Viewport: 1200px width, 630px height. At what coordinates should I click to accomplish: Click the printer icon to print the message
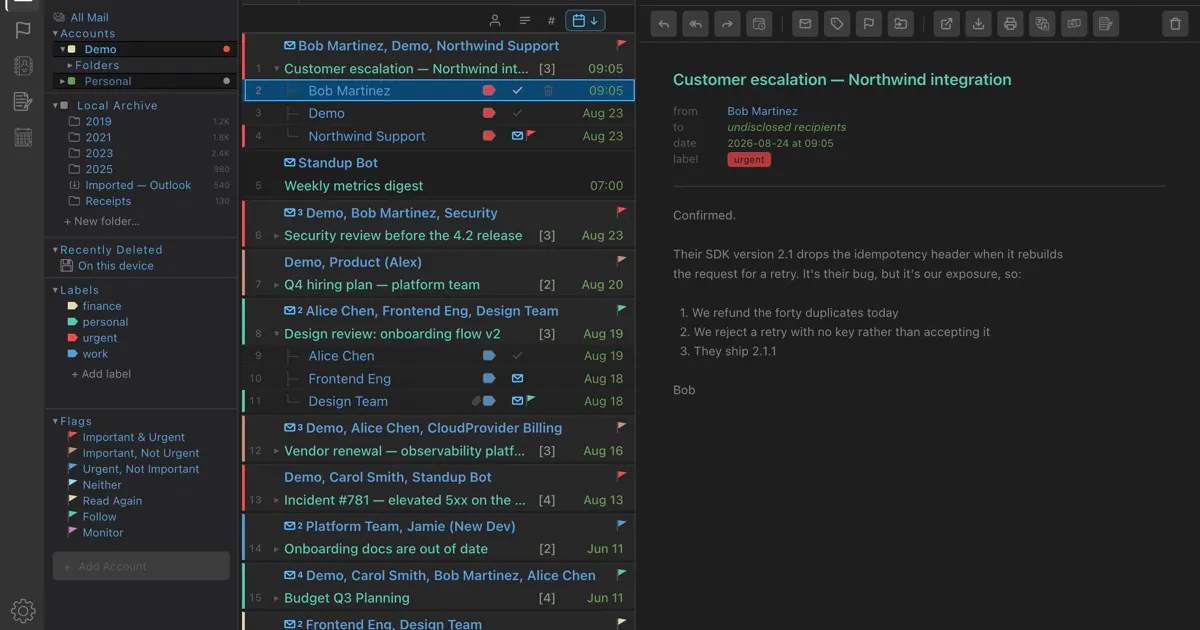point(1010,23)
